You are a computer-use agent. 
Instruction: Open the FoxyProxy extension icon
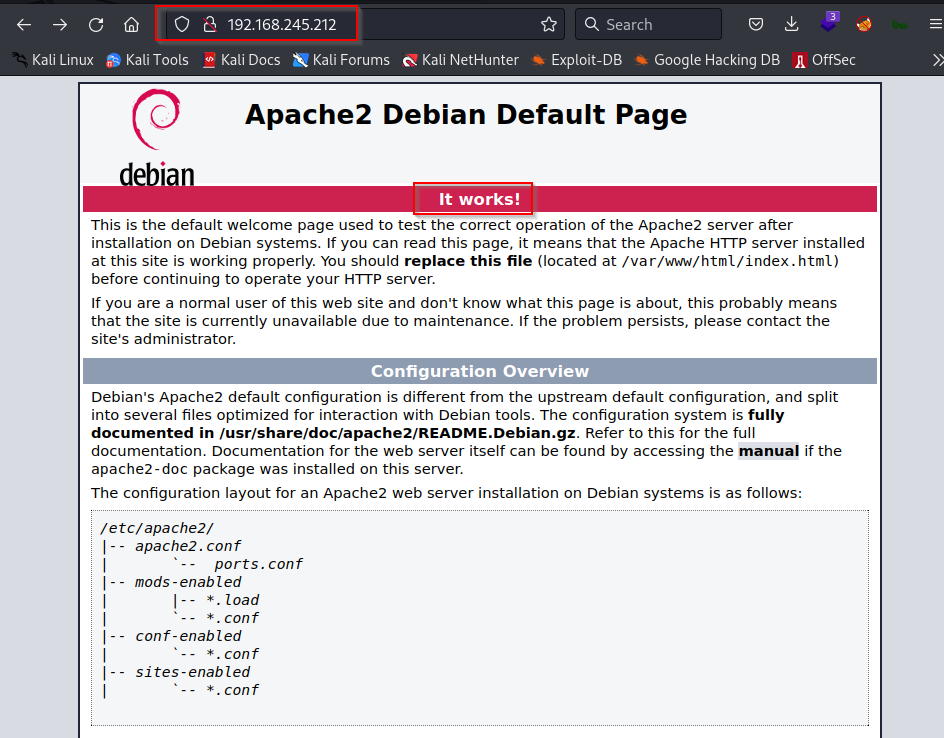tap(864, 25)
